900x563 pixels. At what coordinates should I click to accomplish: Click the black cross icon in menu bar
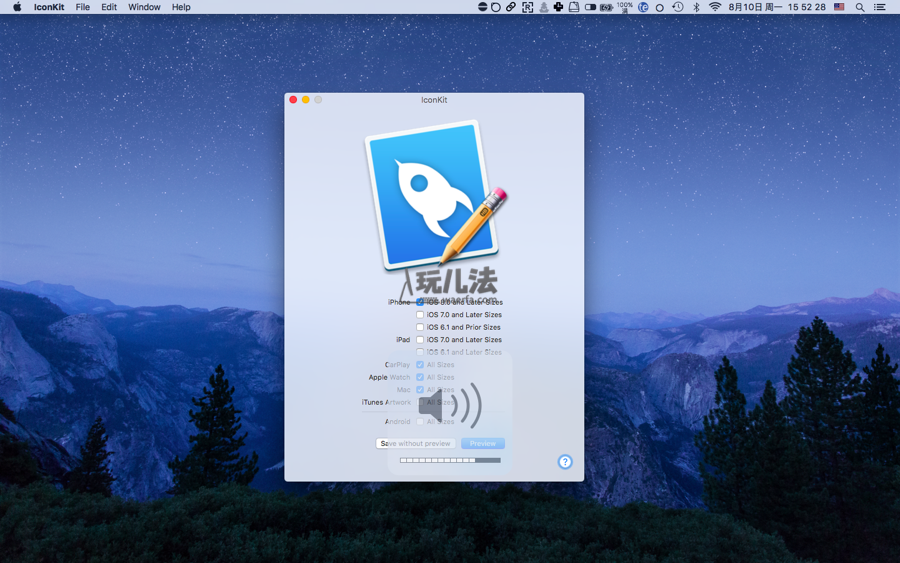click(558, 7)
